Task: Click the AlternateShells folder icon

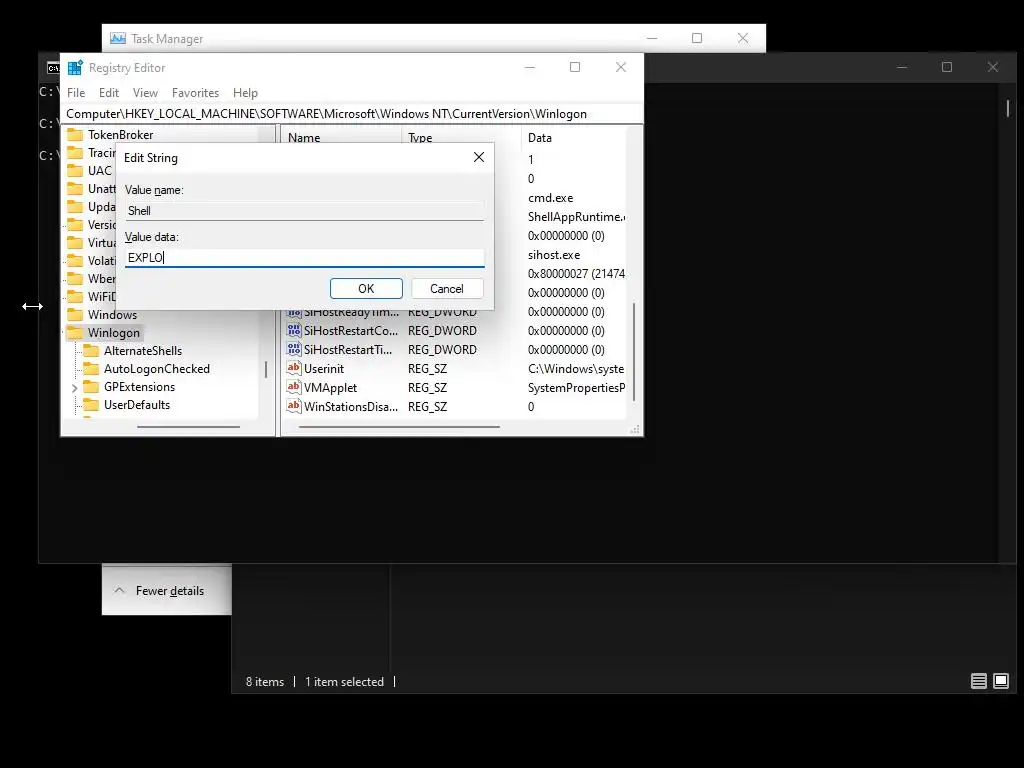Action: [91, 351]
